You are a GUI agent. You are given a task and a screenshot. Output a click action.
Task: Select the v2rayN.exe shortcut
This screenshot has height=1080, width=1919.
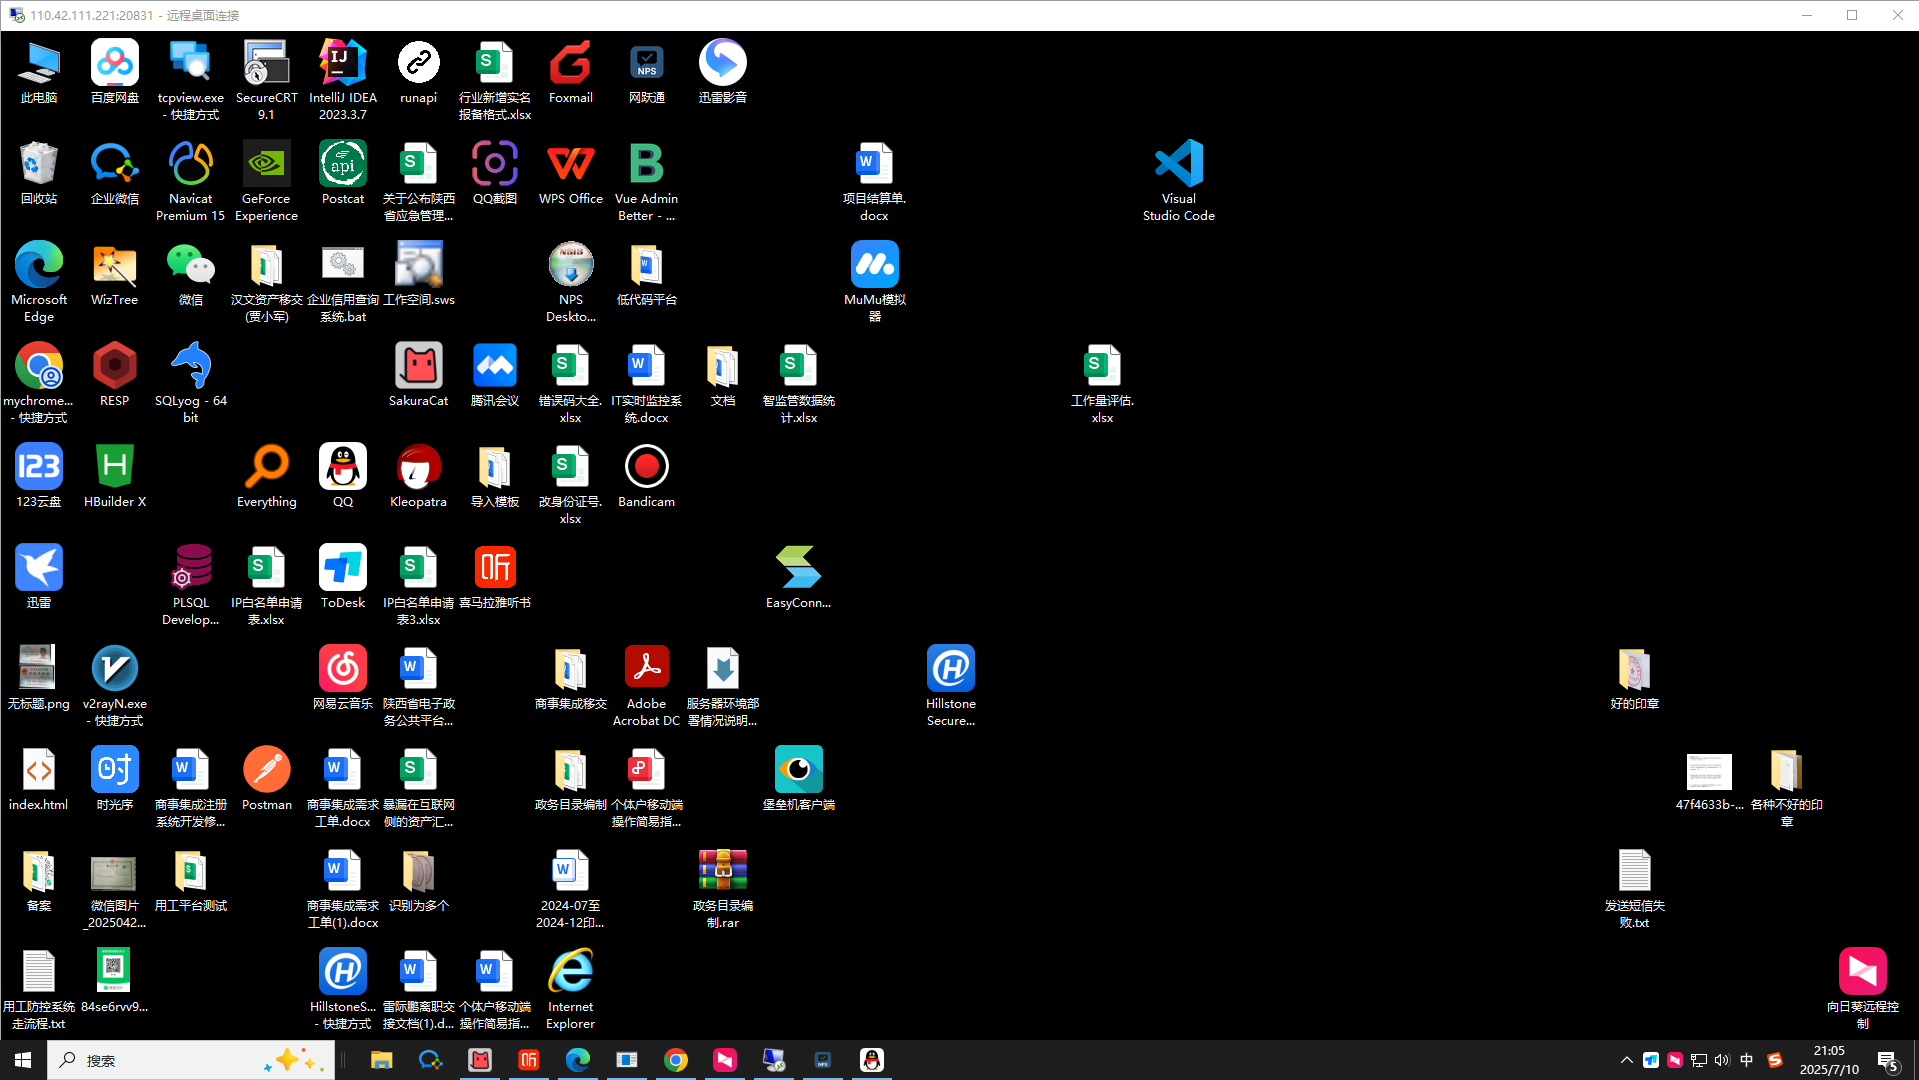click(x=115, y=686)
